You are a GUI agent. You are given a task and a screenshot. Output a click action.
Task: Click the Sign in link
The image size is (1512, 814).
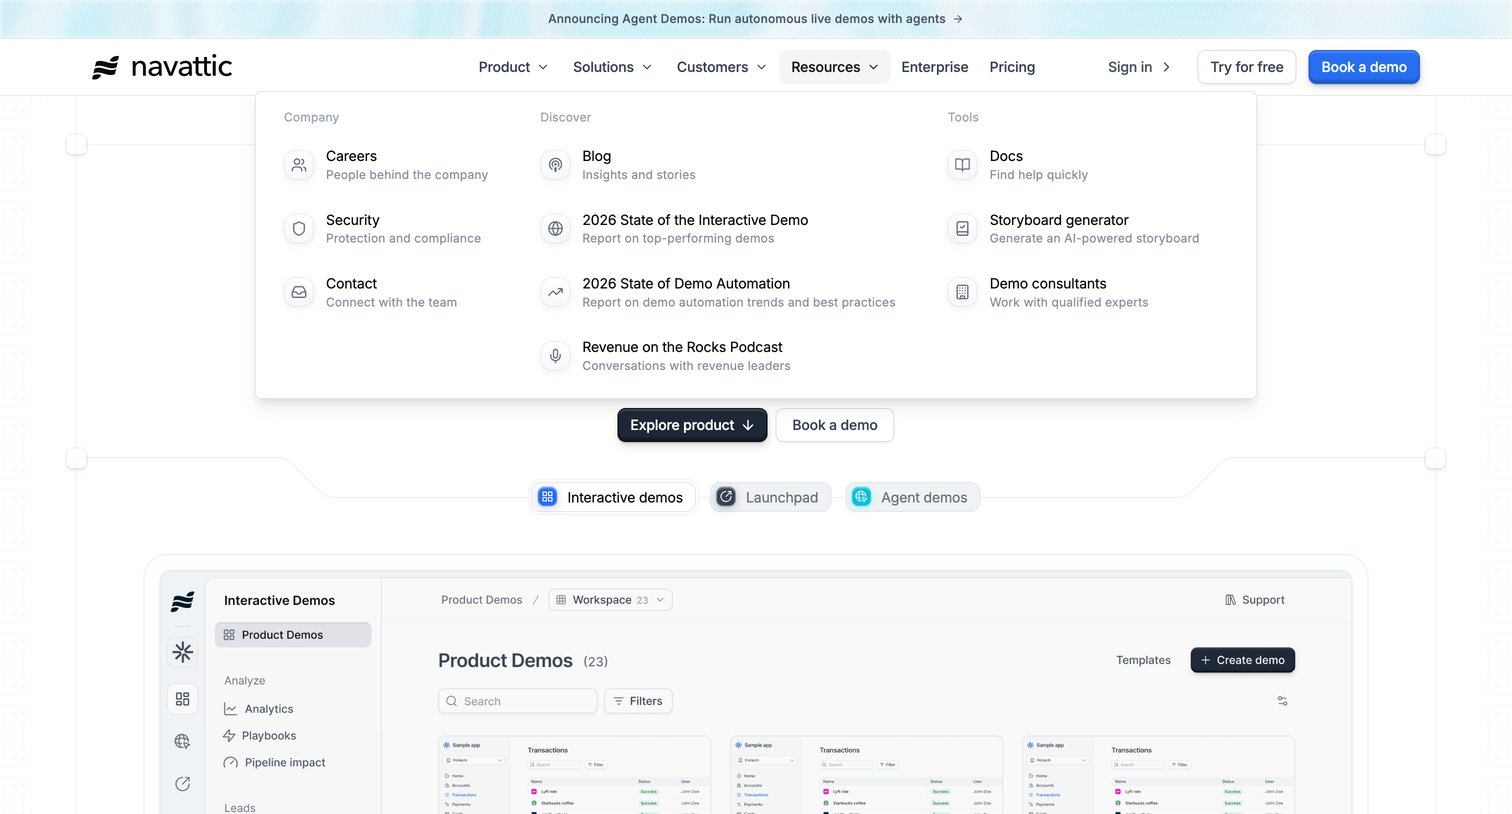pyautogui.click(x=1139, y=67)
